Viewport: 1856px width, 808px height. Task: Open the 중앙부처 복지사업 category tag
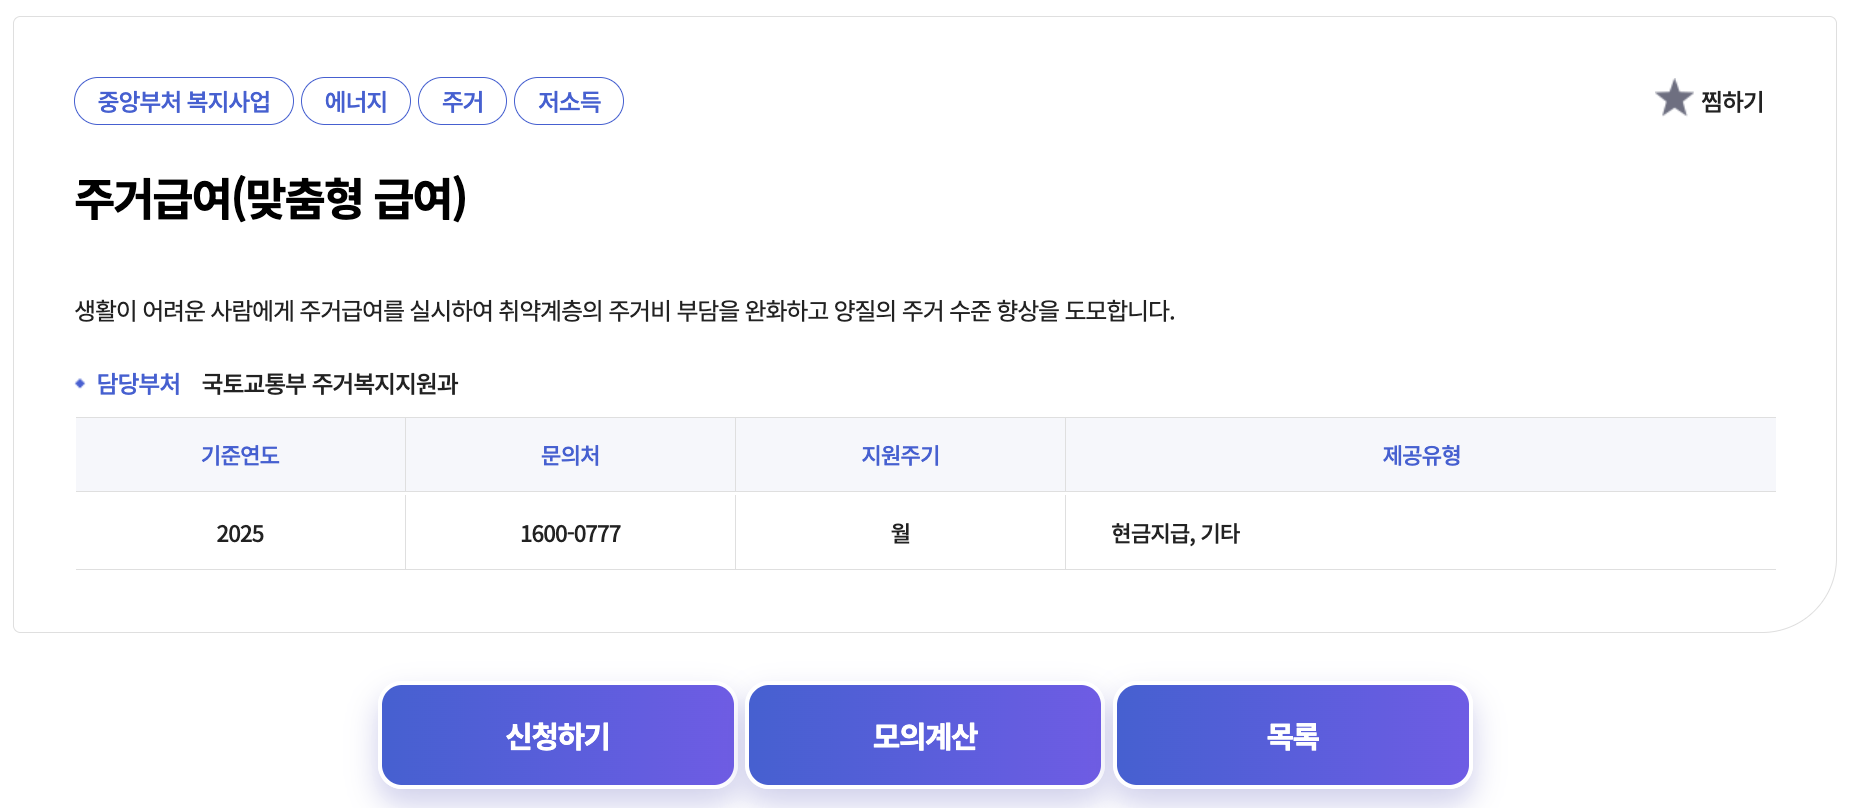tap(183, 101)
